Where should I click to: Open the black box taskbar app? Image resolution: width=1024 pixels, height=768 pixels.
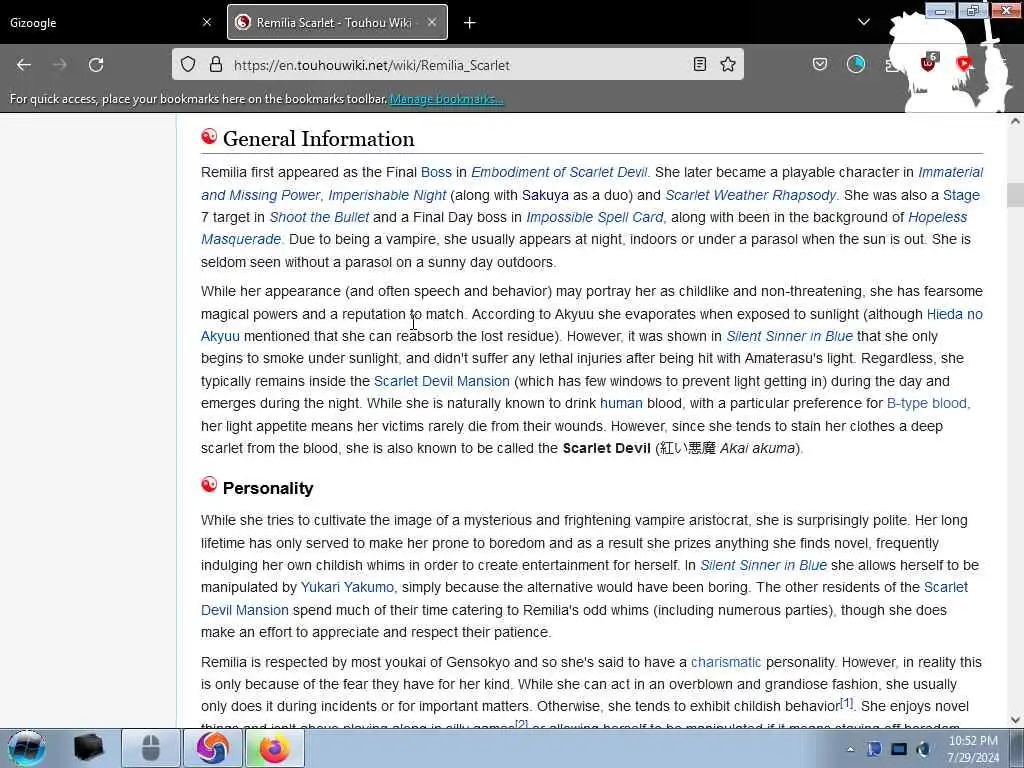[x=88, y=748]
